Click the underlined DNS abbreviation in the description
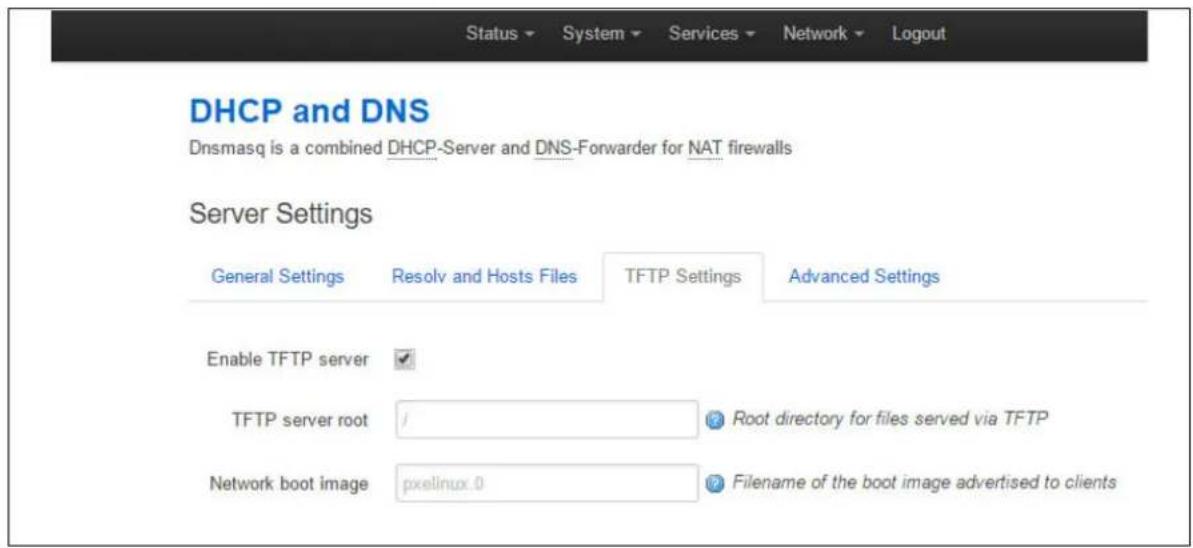The width and height of the screenshot is (1193, 548). [x=552, y=148]
